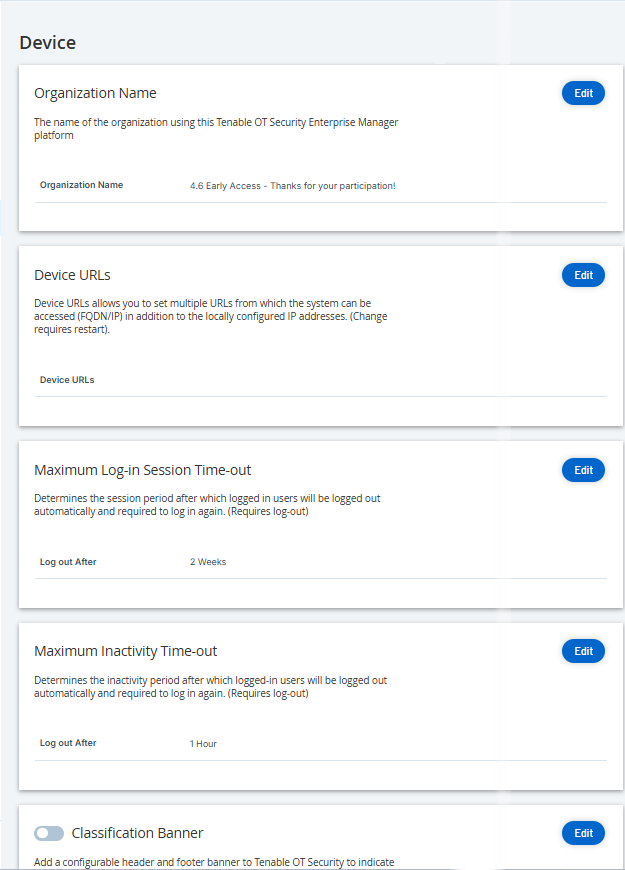
Task: Edit Maximum Log-in Session Time-out
Action: pyautogui.click(x=583, y=470)
